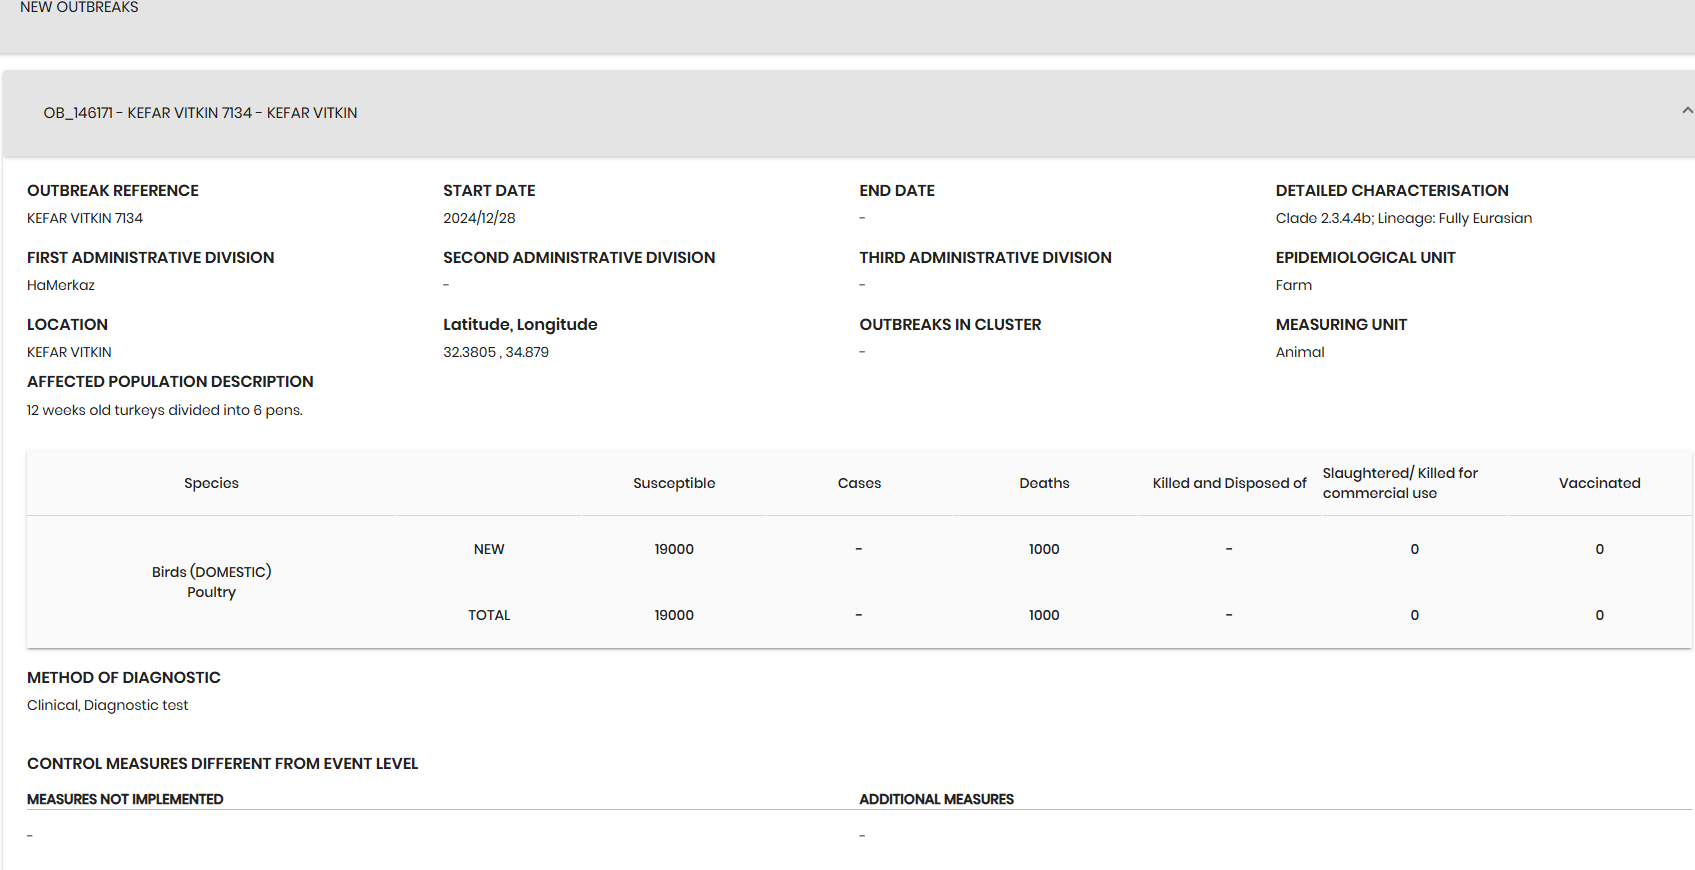Click the ADDITIONAL MEASURES label
The height and width of the screenshot is (870, 1695).
click(x=936, y=799)
